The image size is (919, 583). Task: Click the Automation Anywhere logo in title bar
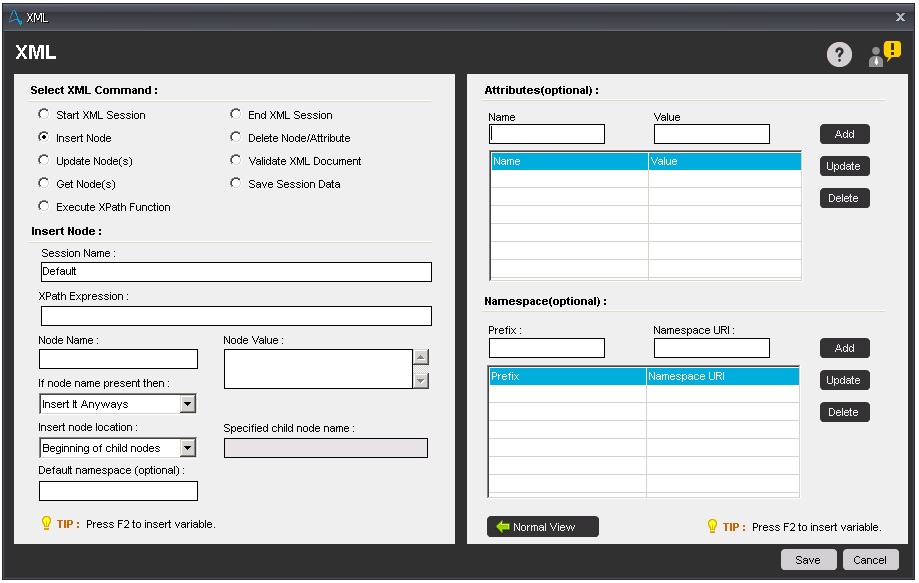(x=14, y=16)
